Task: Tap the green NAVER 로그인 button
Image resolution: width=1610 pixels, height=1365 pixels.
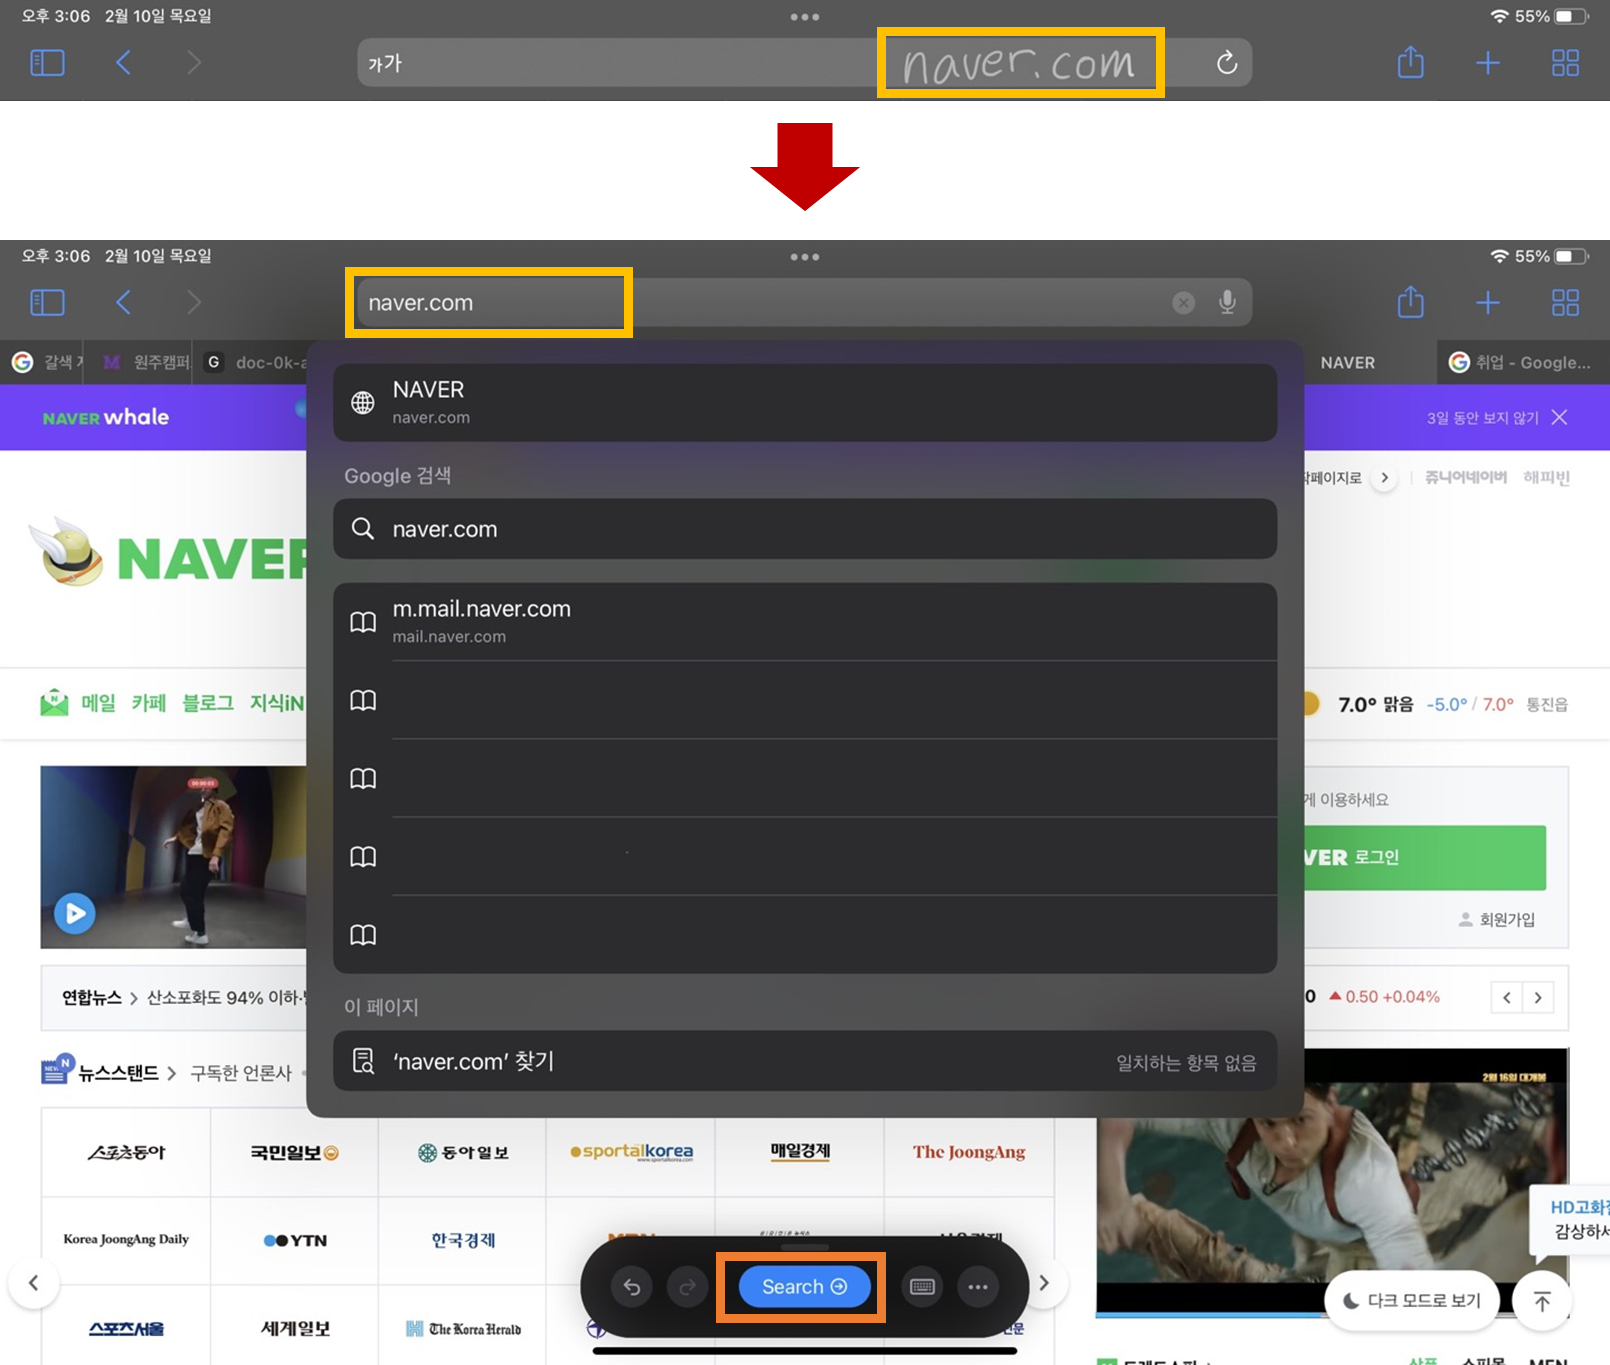Action: (1424, 857)
